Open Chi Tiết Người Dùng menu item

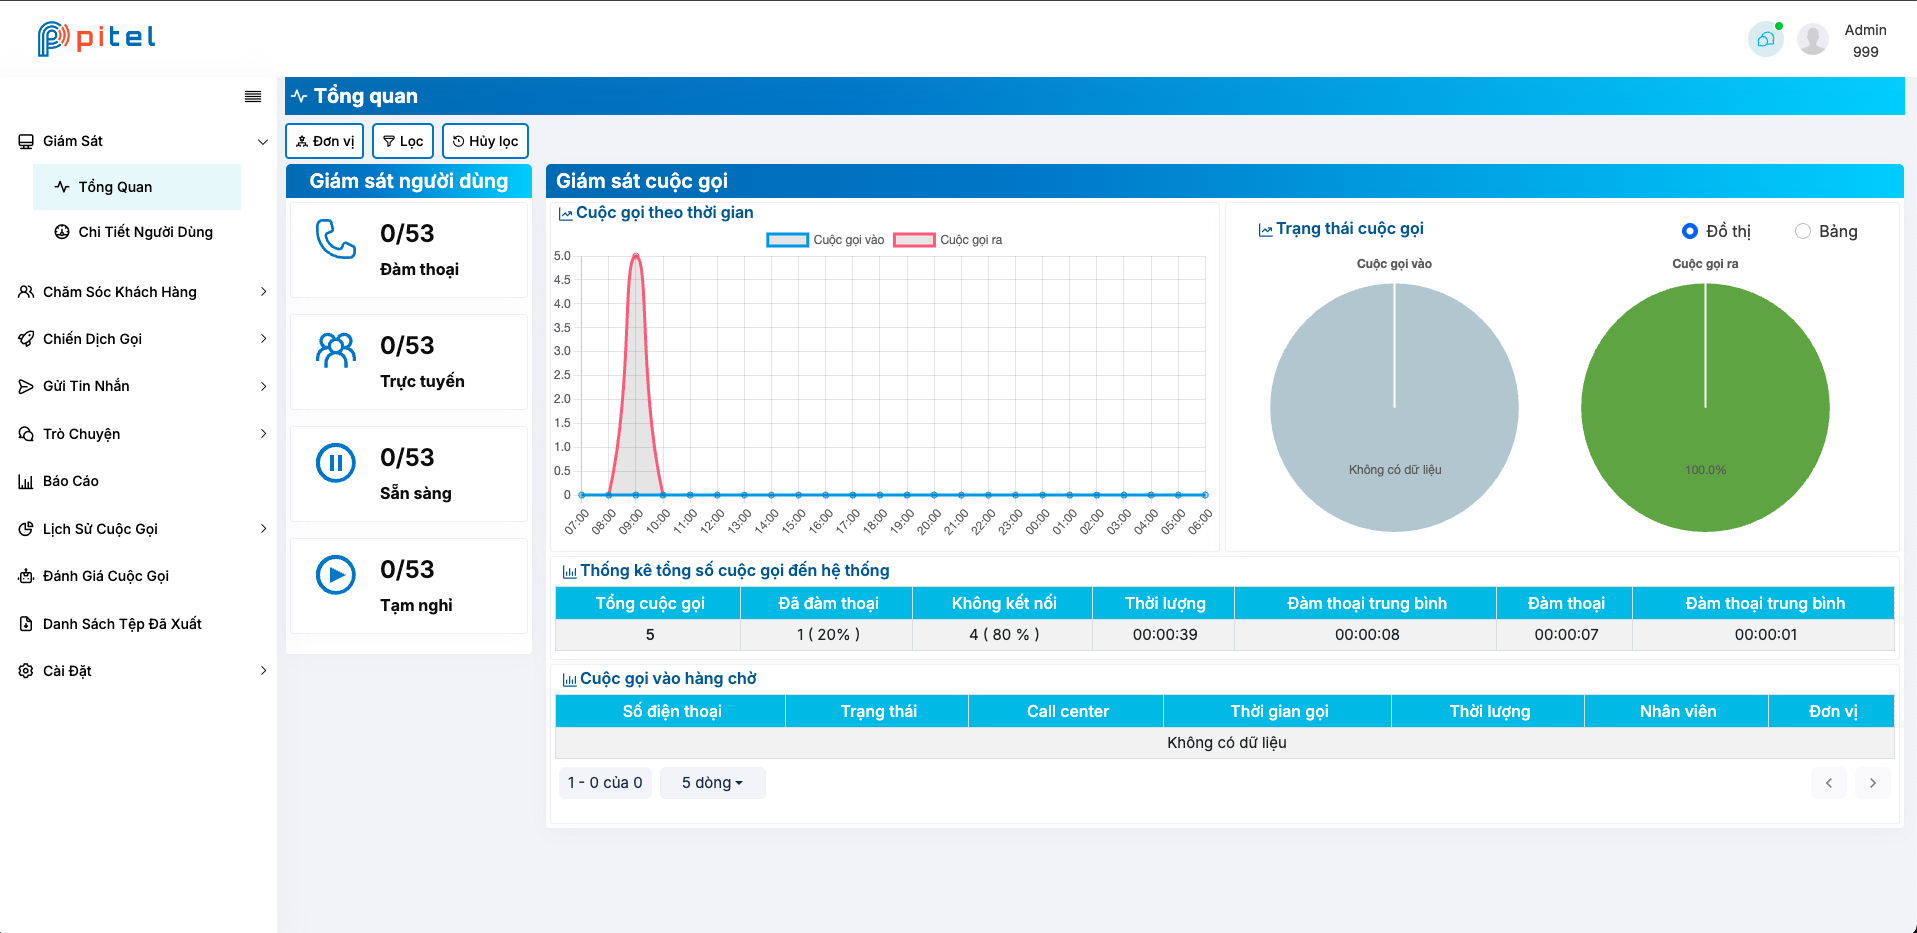coord(137,232)
